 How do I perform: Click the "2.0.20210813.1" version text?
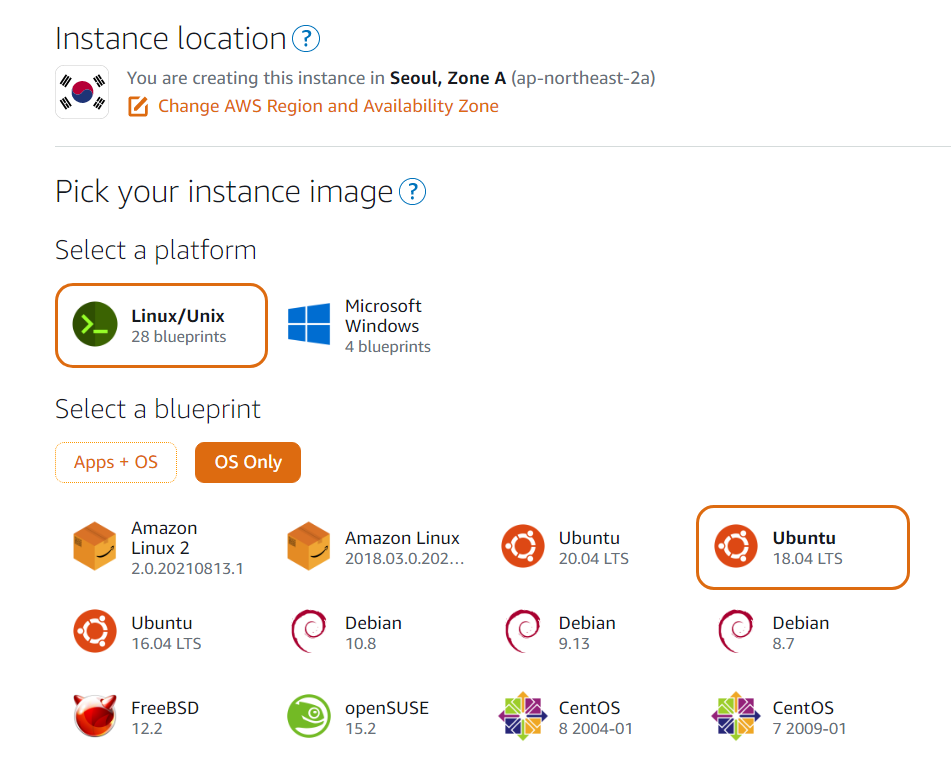click(187, 569)
